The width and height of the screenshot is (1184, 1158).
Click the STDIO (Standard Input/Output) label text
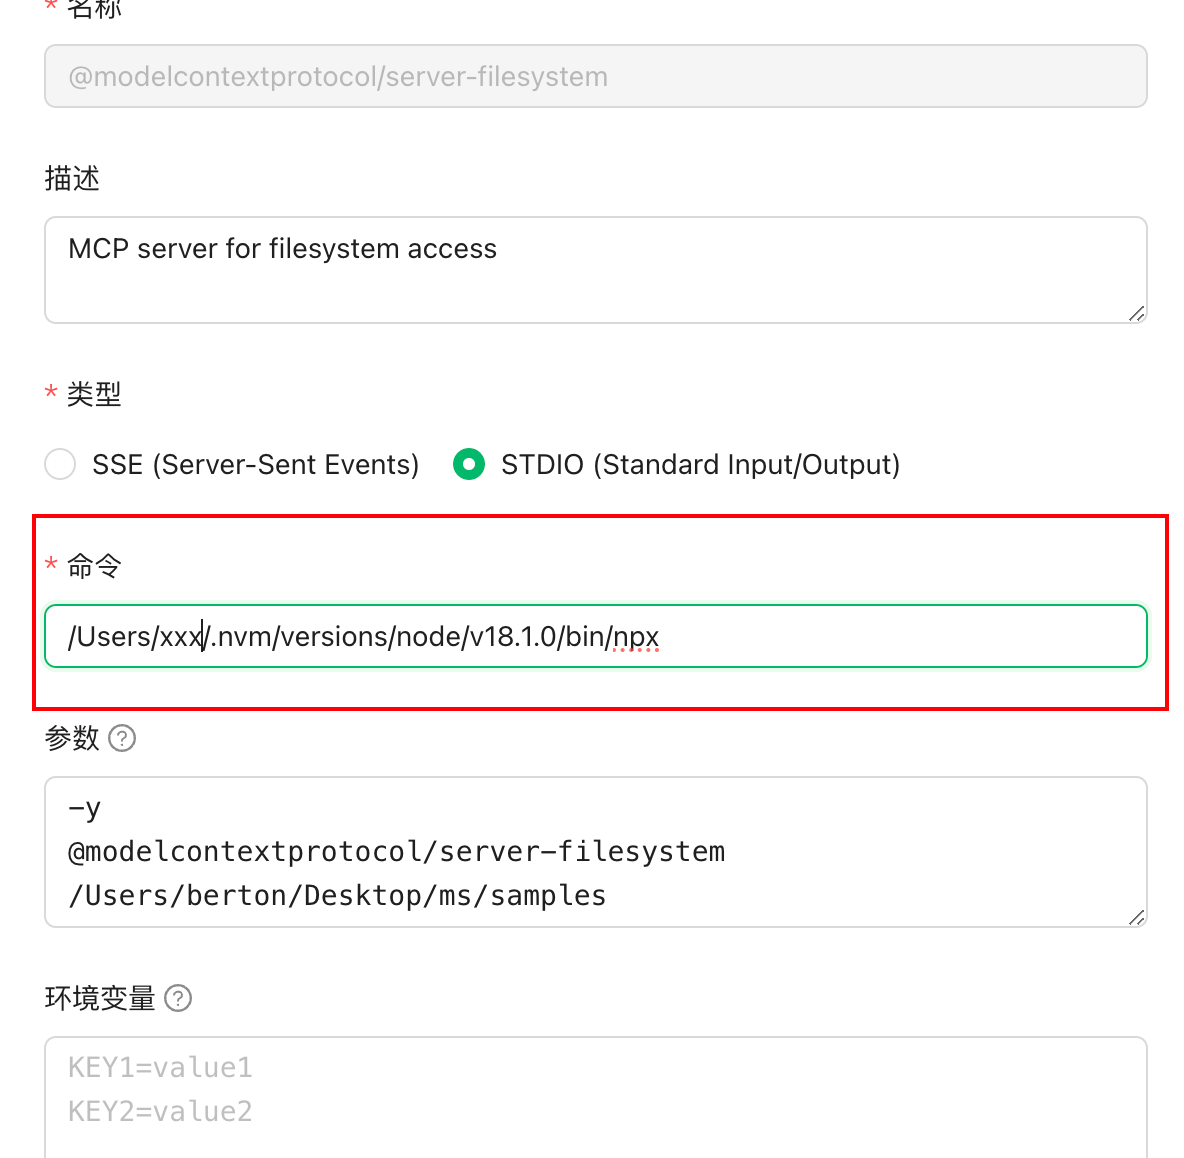pos(701,464)
